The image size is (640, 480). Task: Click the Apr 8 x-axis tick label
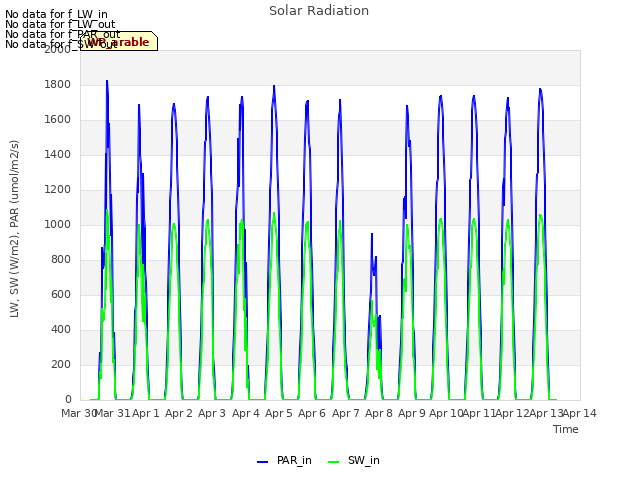tap(379, 413)
